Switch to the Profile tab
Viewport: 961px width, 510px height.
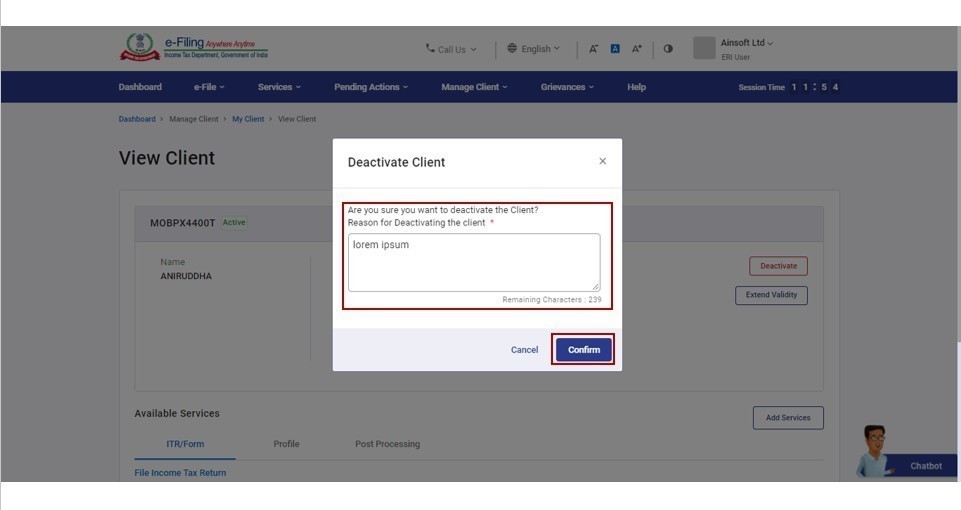click(x=286, y=444)
